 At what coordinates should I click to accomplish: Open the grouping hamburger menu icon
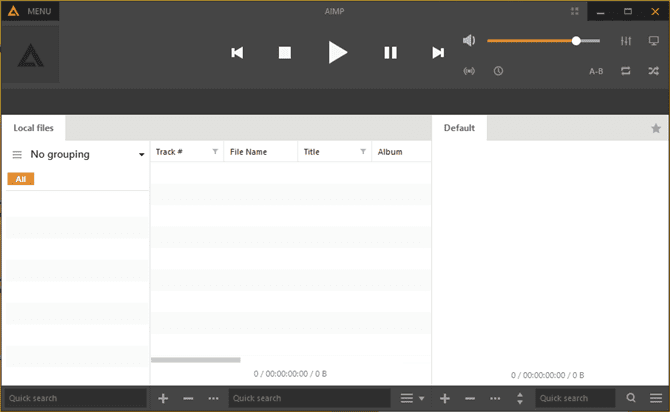(17, 154)
